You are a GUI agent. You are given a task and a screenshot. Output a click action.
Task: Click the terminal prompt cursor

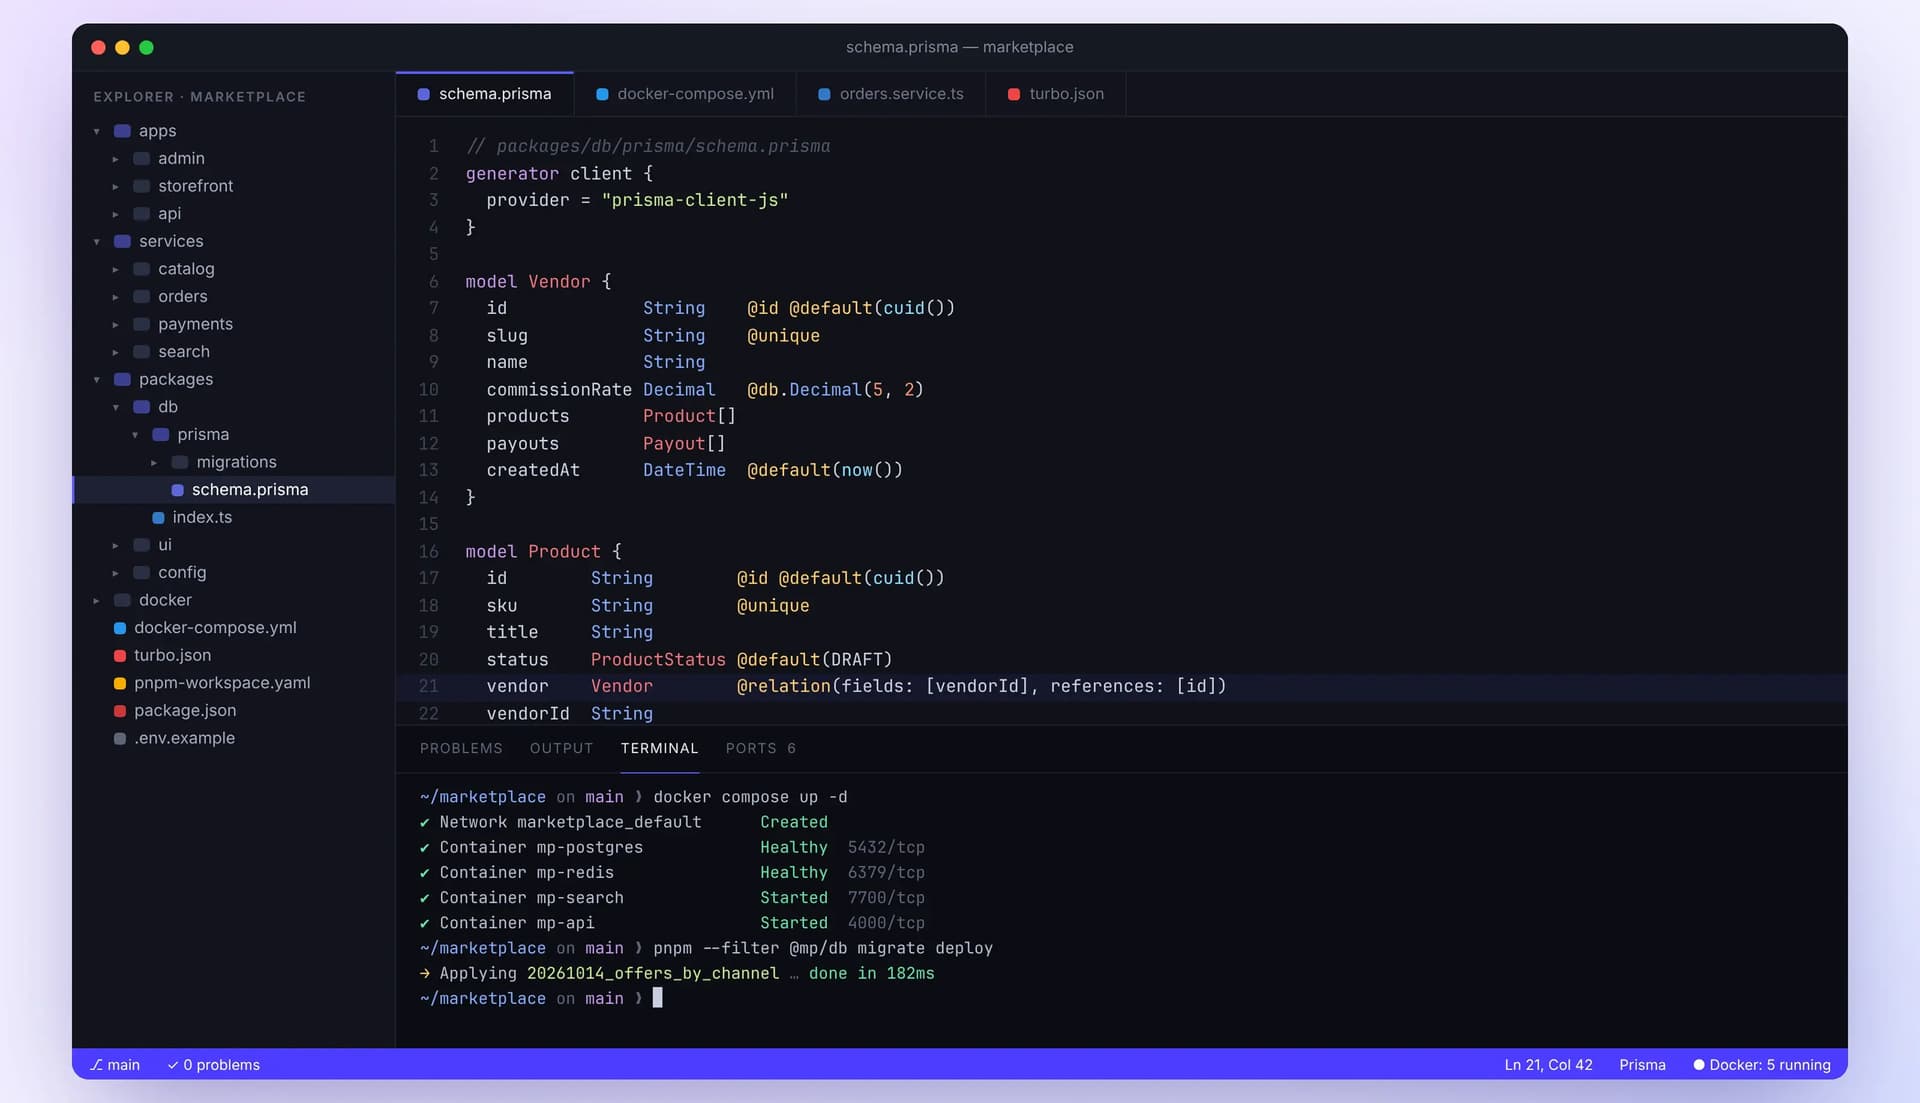pyautogui.click(x=658, y=998)
